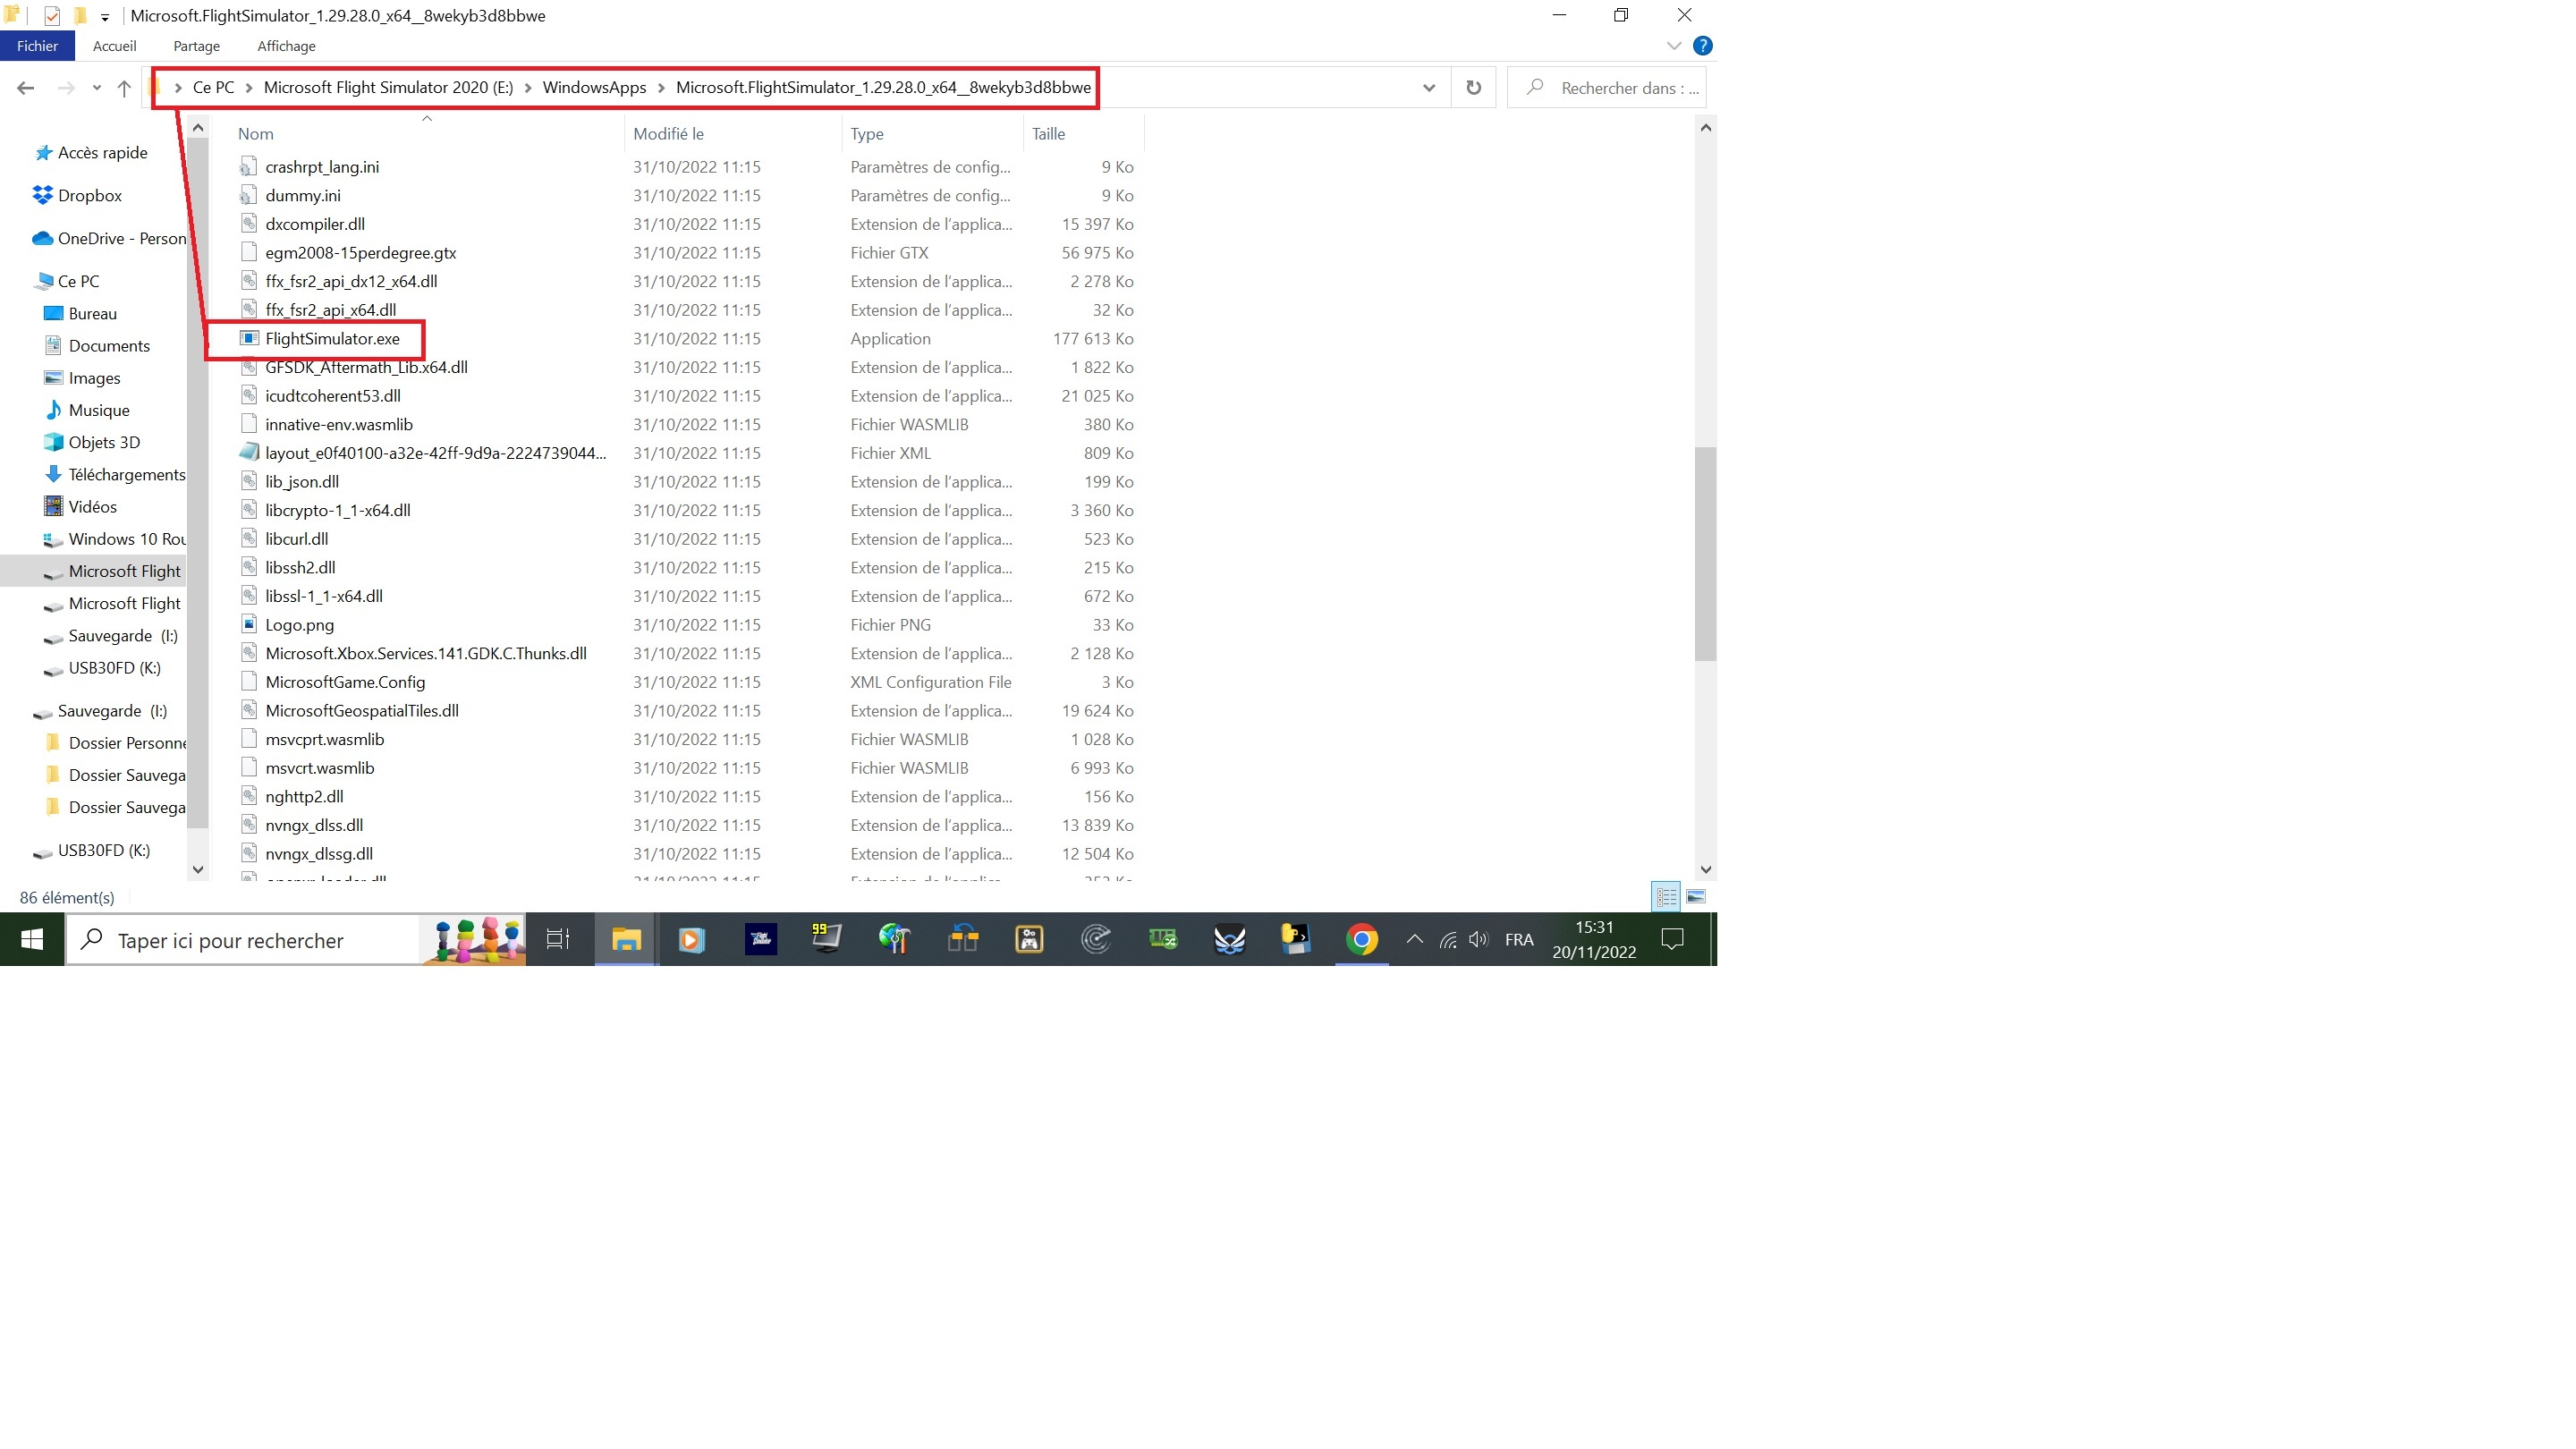Select the Dropbox entry in sidebar

[x=90, y=195]
